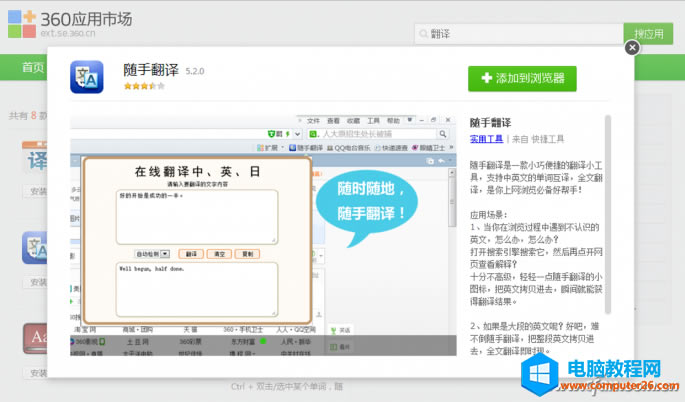Click the 工具 menu in preview browser
Screen dimensions: 685x402
tap(373, 120)
